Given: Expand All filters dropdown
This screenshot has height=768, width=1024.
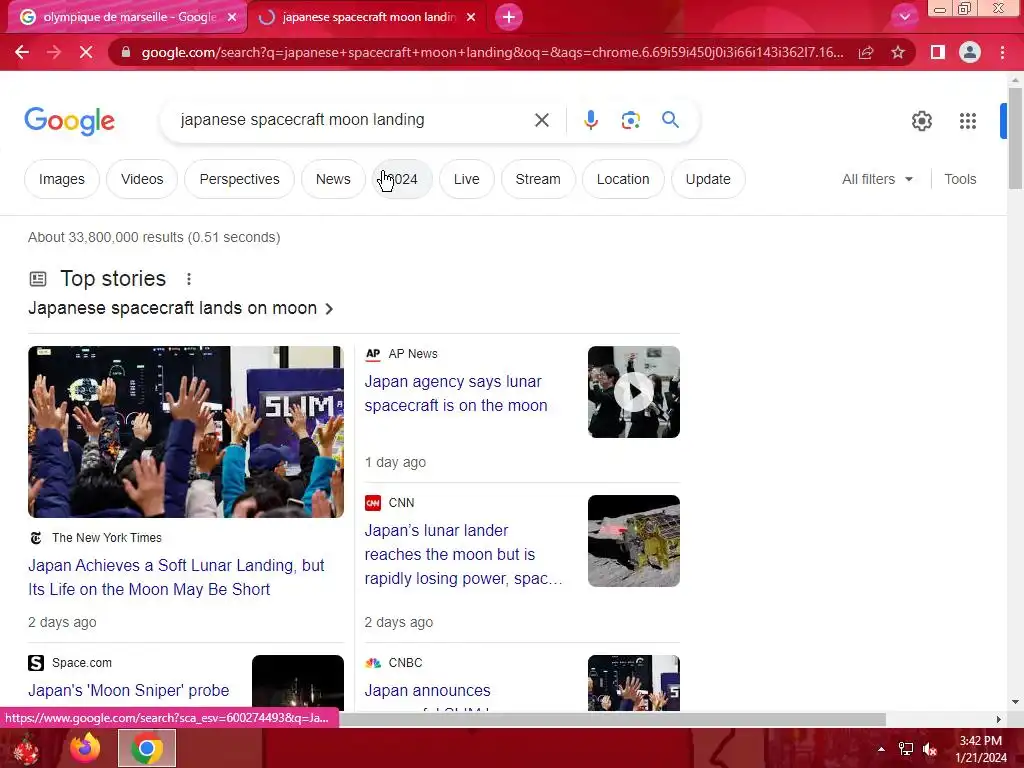Looking at the screenshot, I should (x=877, y=179).
